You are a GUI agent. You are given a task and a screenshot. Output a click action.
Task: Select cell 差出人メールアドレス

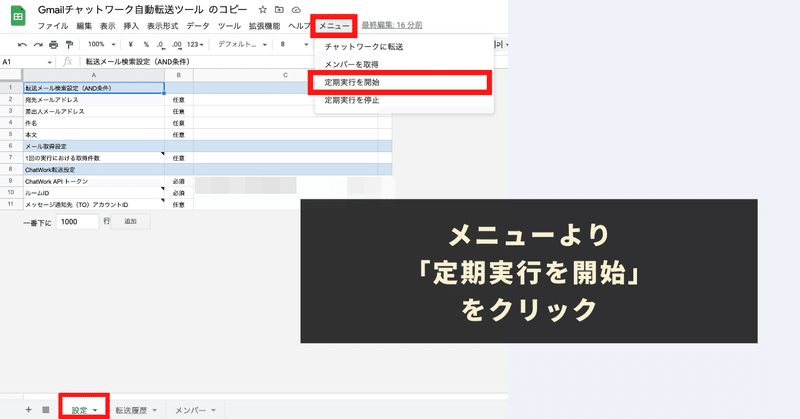coord(94,111)
